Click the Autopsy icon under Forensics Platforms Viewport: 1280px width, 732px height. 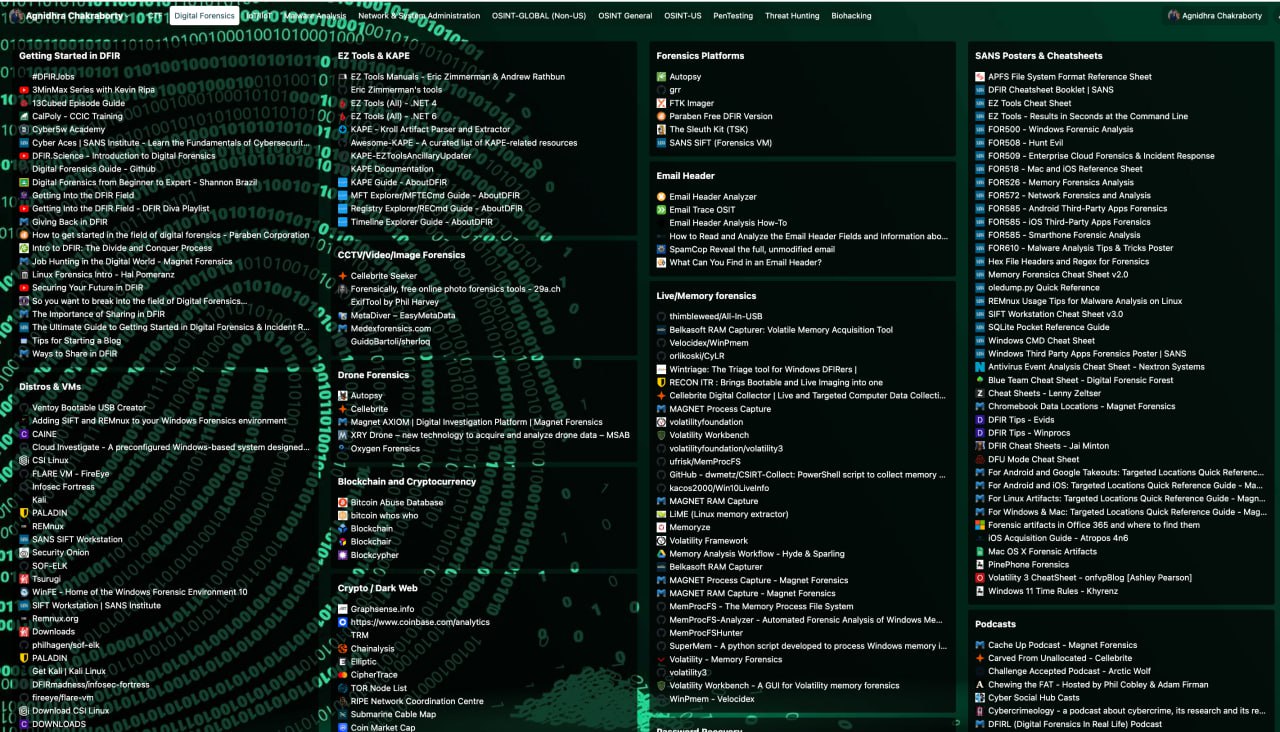(x=661, y=77)
